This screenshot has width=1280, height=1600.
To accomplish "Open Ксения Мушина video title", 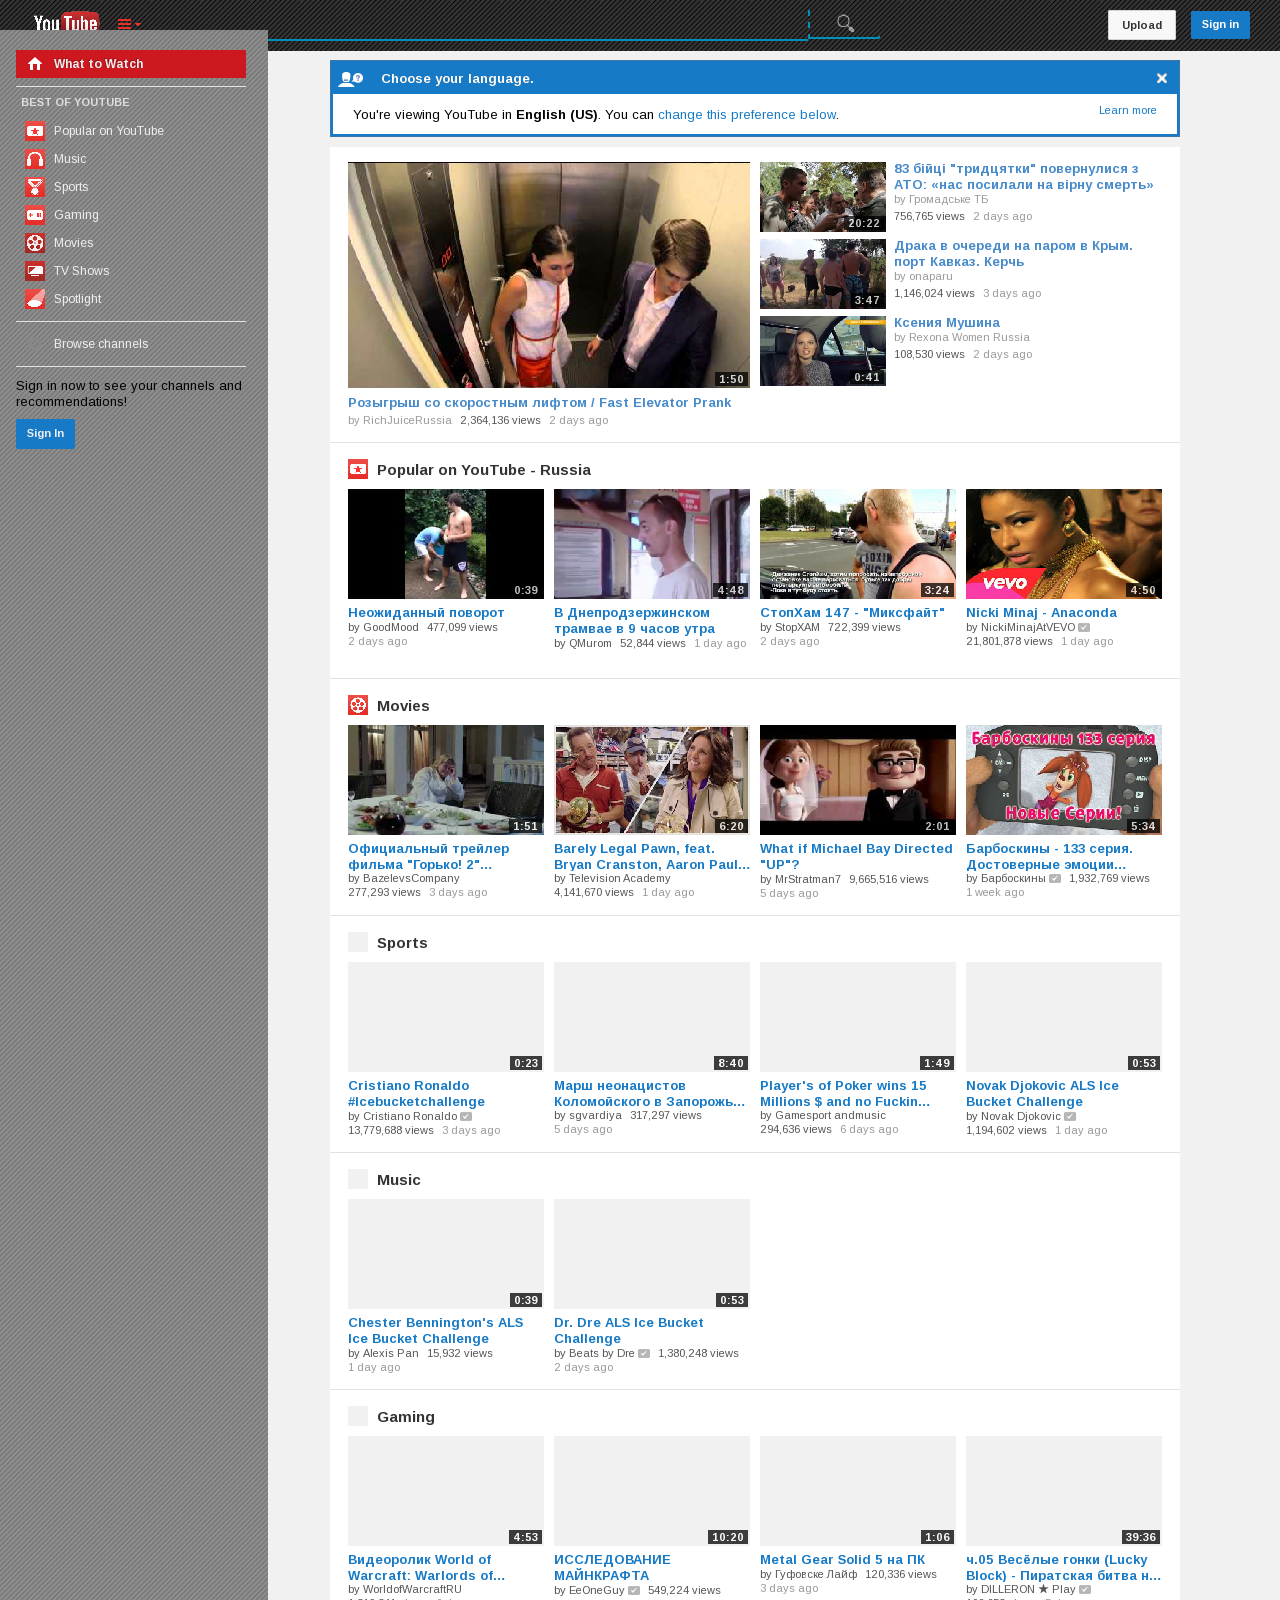I will pyautogui.click(x=947, y=323).
